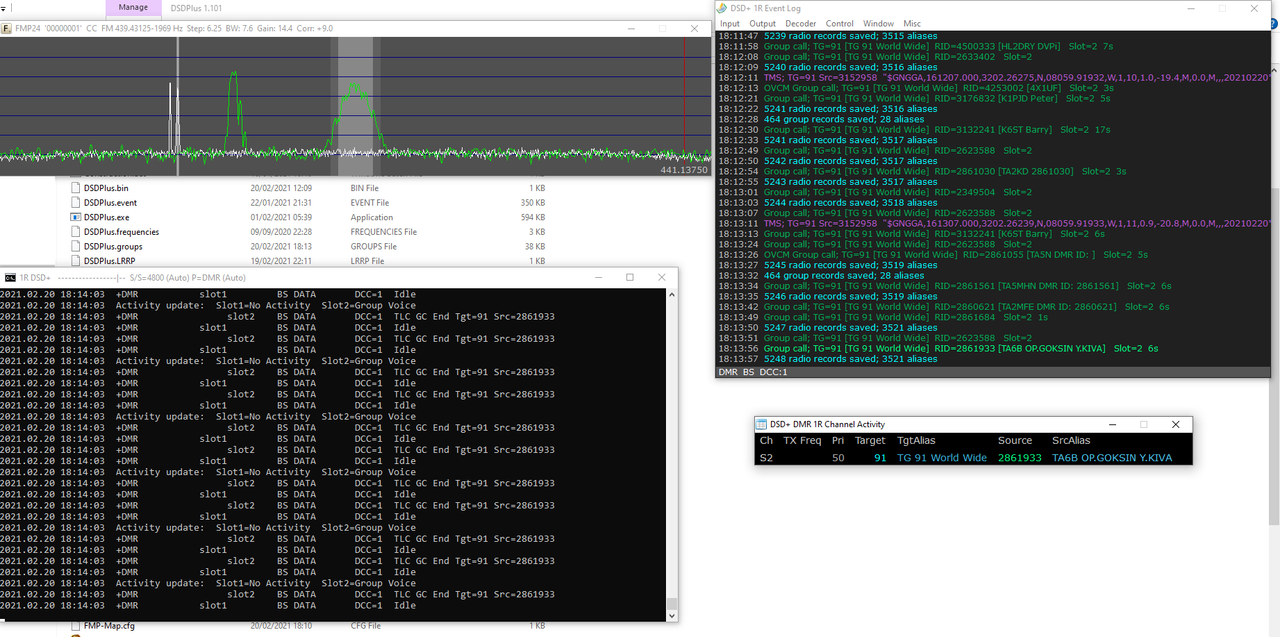The image size is (1280, 637).
Task: Open the Control menu in Event Log
Action: point(839,23)
